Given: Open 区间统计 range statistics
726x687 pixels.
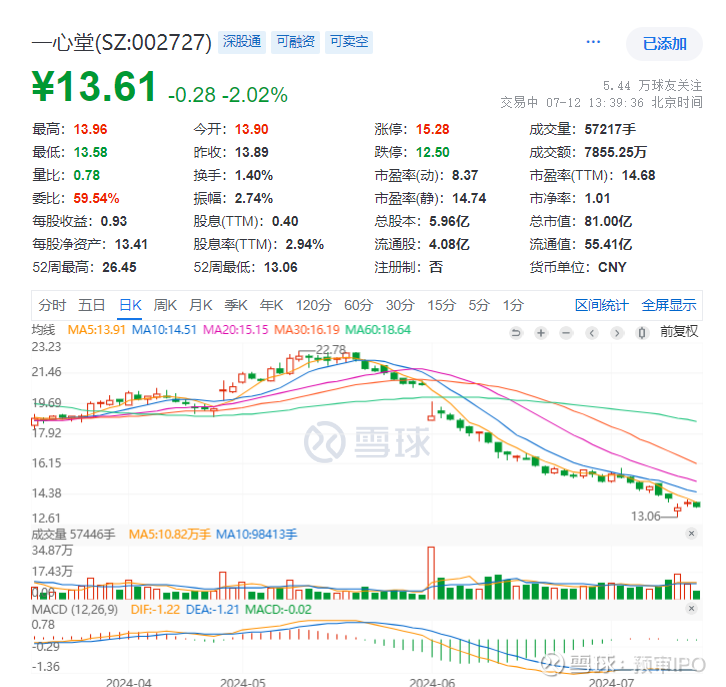Looking at the screenshot, I should [601, 306].
